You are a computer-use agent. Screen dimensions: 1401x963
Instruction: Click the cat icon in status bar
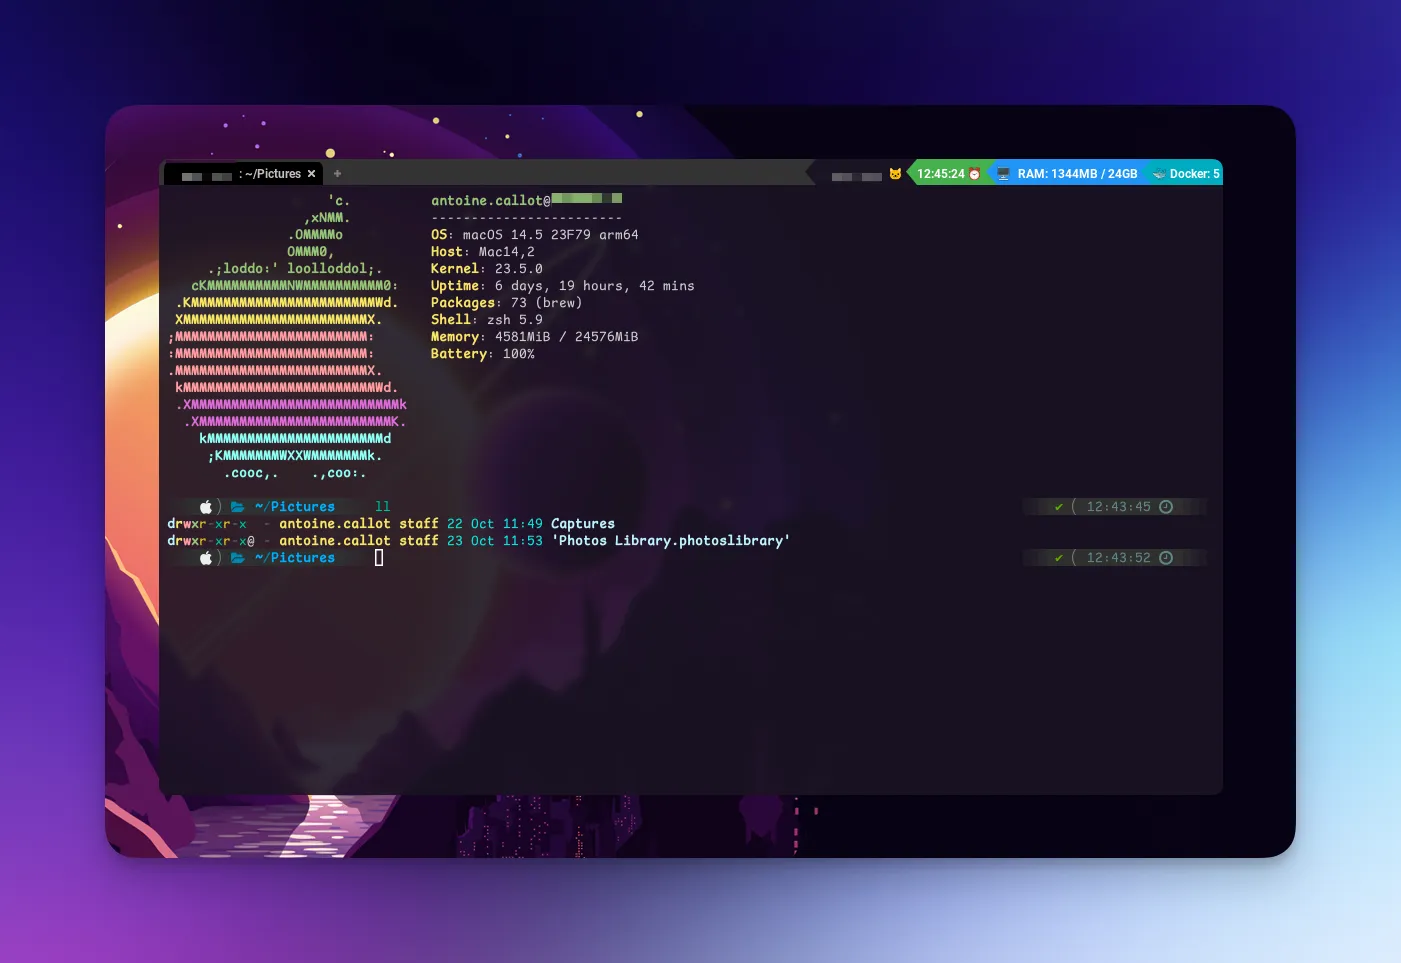[895, 174]
